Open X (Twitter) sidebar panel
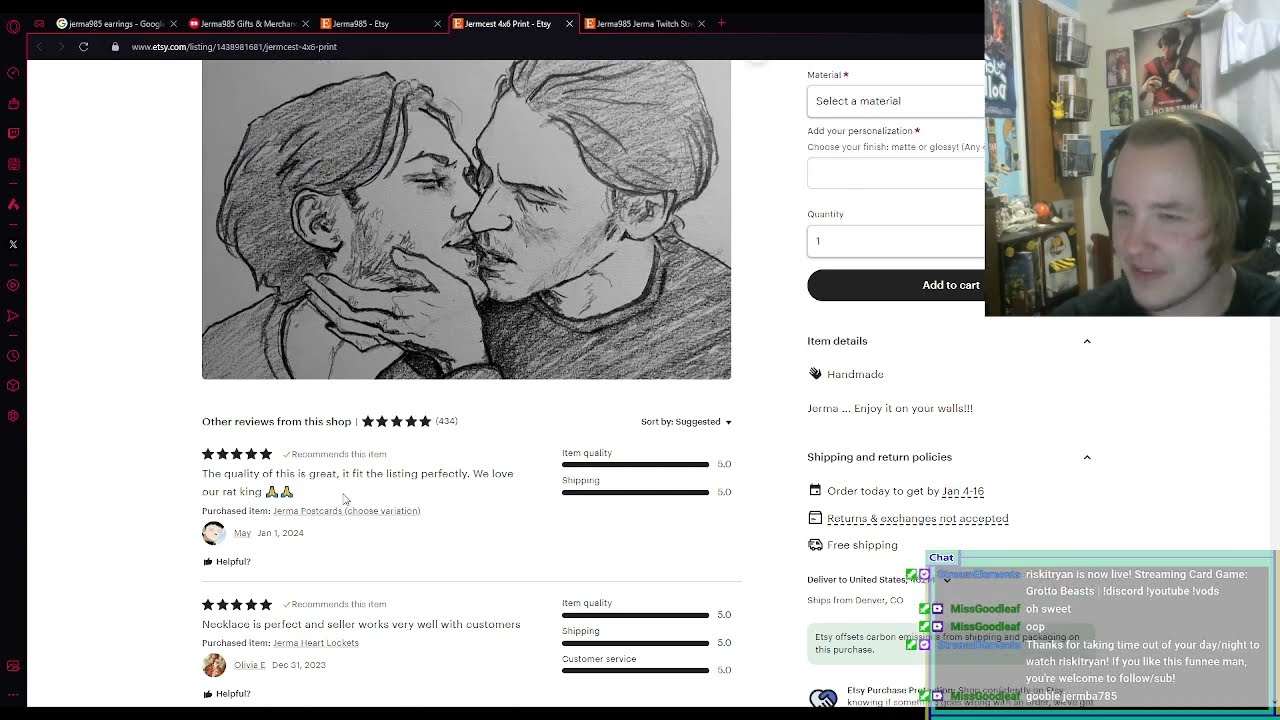The height and width of the screenshot is (720, 1280). [x=13, y=244]
